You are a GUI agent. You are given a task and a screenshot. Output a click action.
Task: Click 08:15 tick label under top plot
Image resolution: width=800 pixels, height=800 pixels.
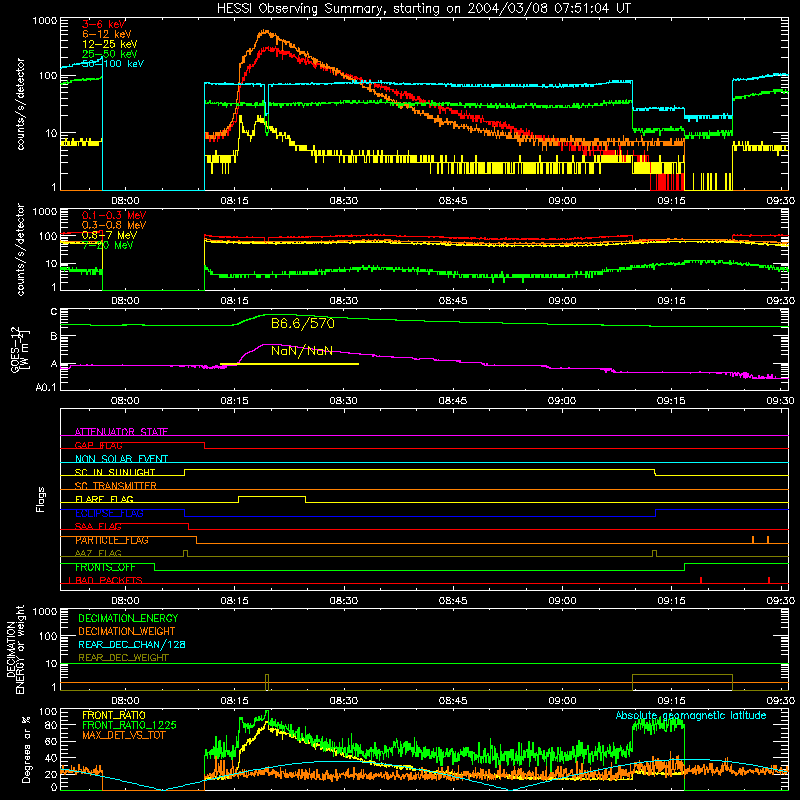pos(235,201)
